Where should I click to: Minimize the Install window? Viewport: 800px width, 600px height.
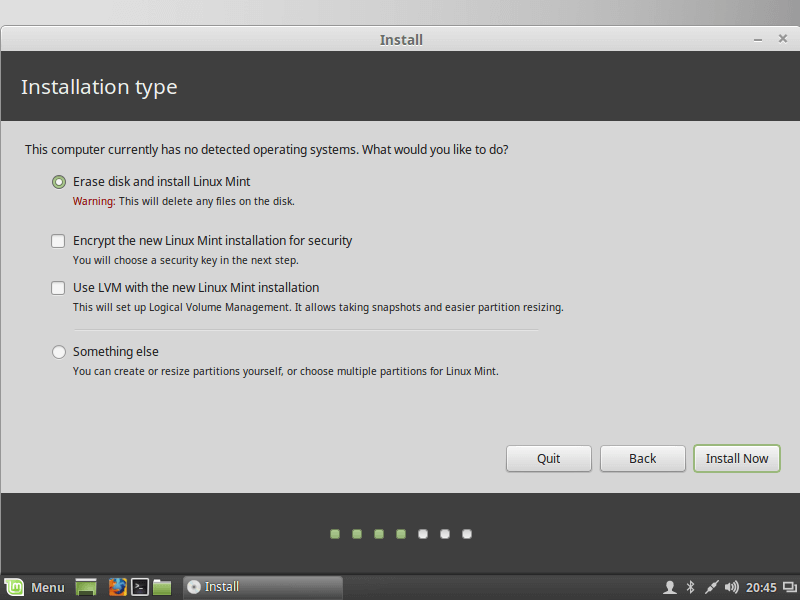point(757,39)
